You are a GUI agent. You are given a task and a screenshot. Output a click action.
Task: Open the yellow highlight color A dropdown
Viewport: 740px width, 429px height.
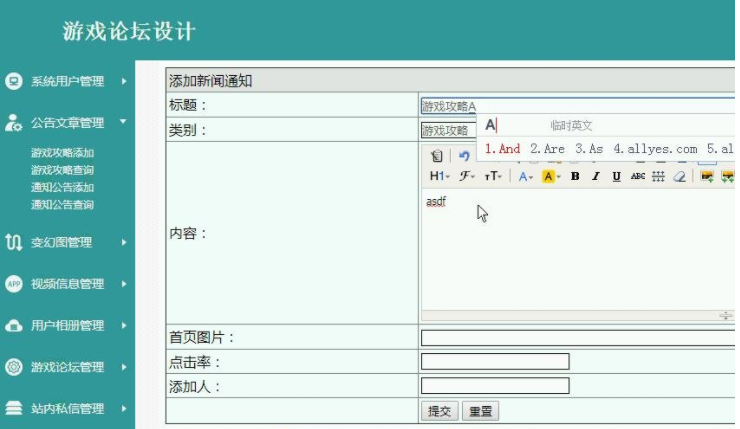click(550, 177)
